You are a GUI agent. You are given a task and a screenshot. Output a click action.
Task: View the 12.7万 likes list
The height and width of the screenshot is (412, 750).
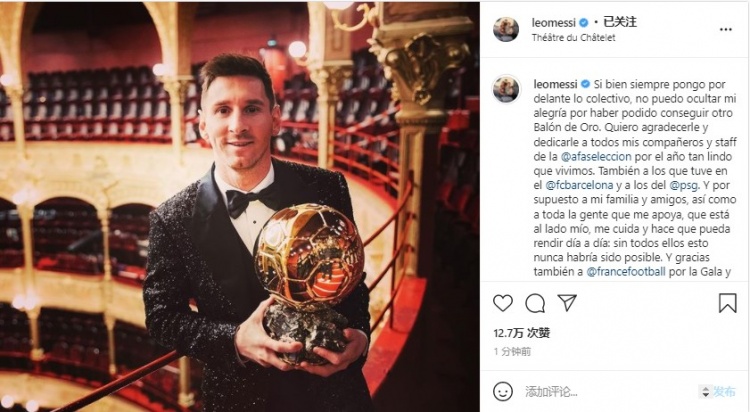click(x=521, y=333)
